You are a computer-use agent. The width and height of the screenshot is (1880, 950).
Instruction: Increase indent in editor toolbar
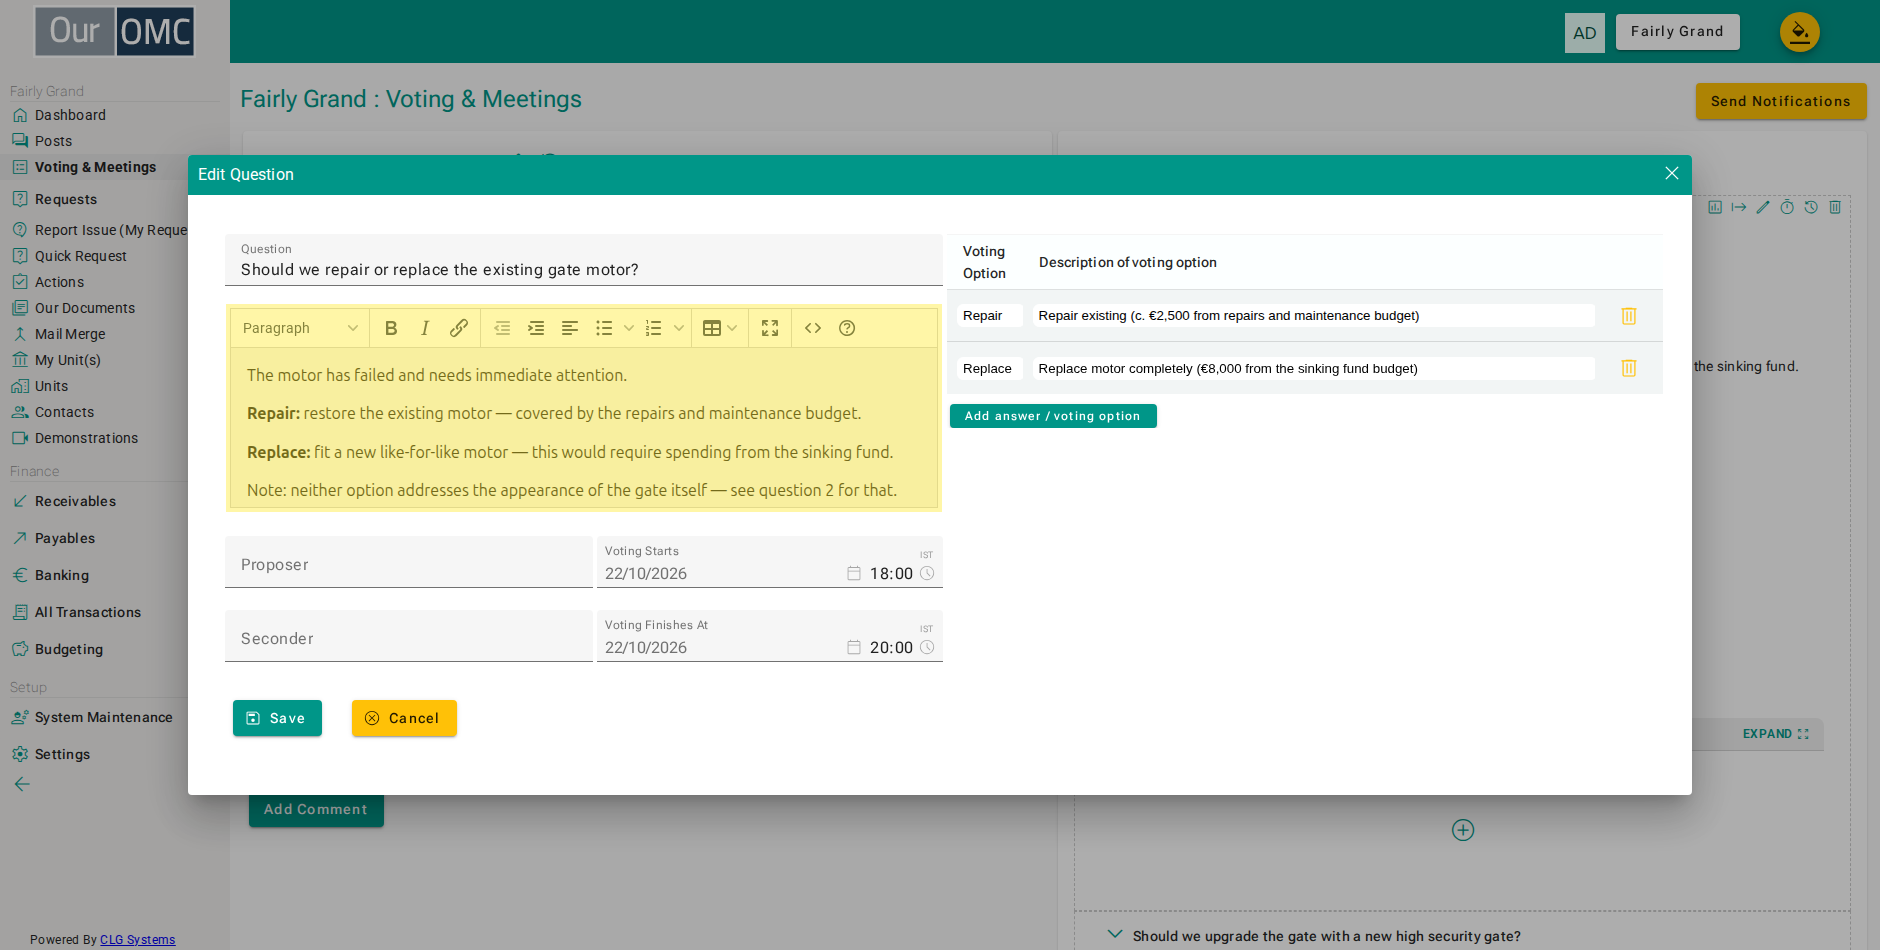coord(536,328)
